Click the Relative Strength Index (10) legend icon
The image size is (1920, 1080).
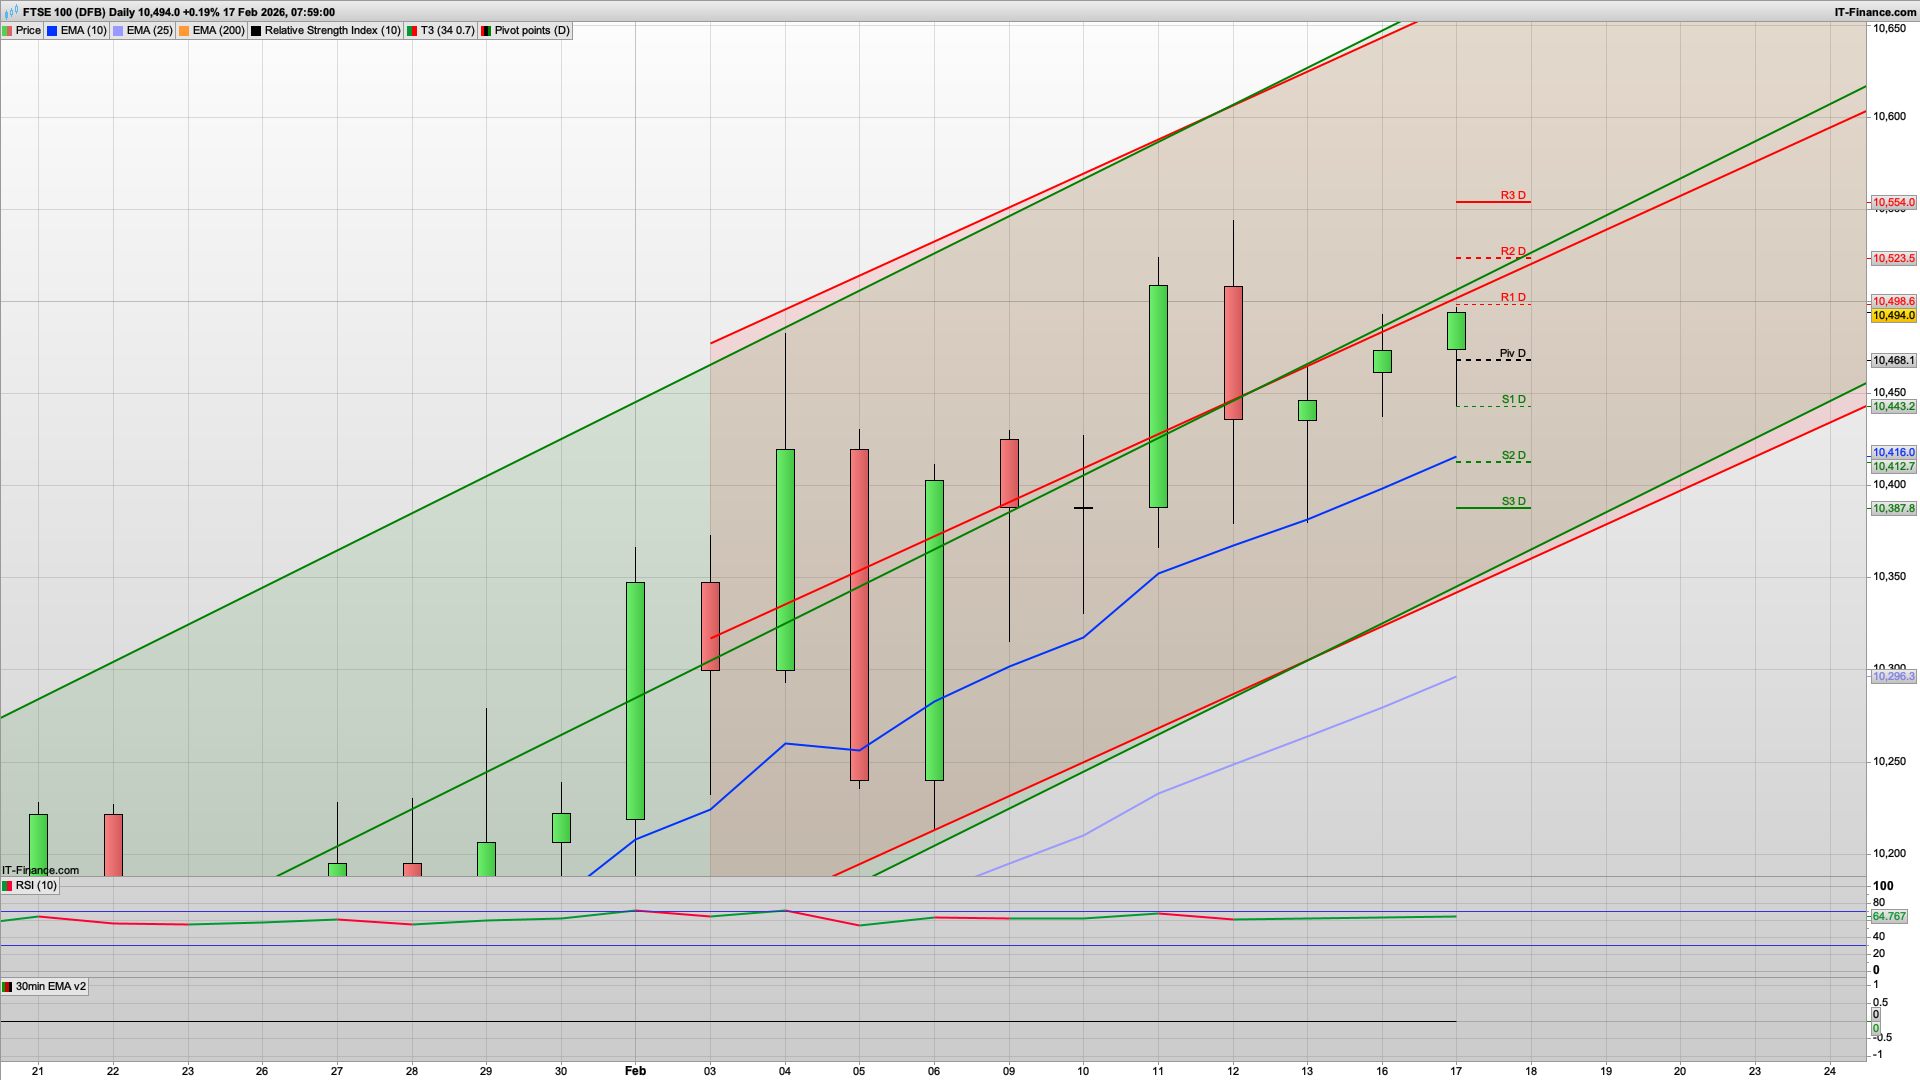click(x=256, y=31)
